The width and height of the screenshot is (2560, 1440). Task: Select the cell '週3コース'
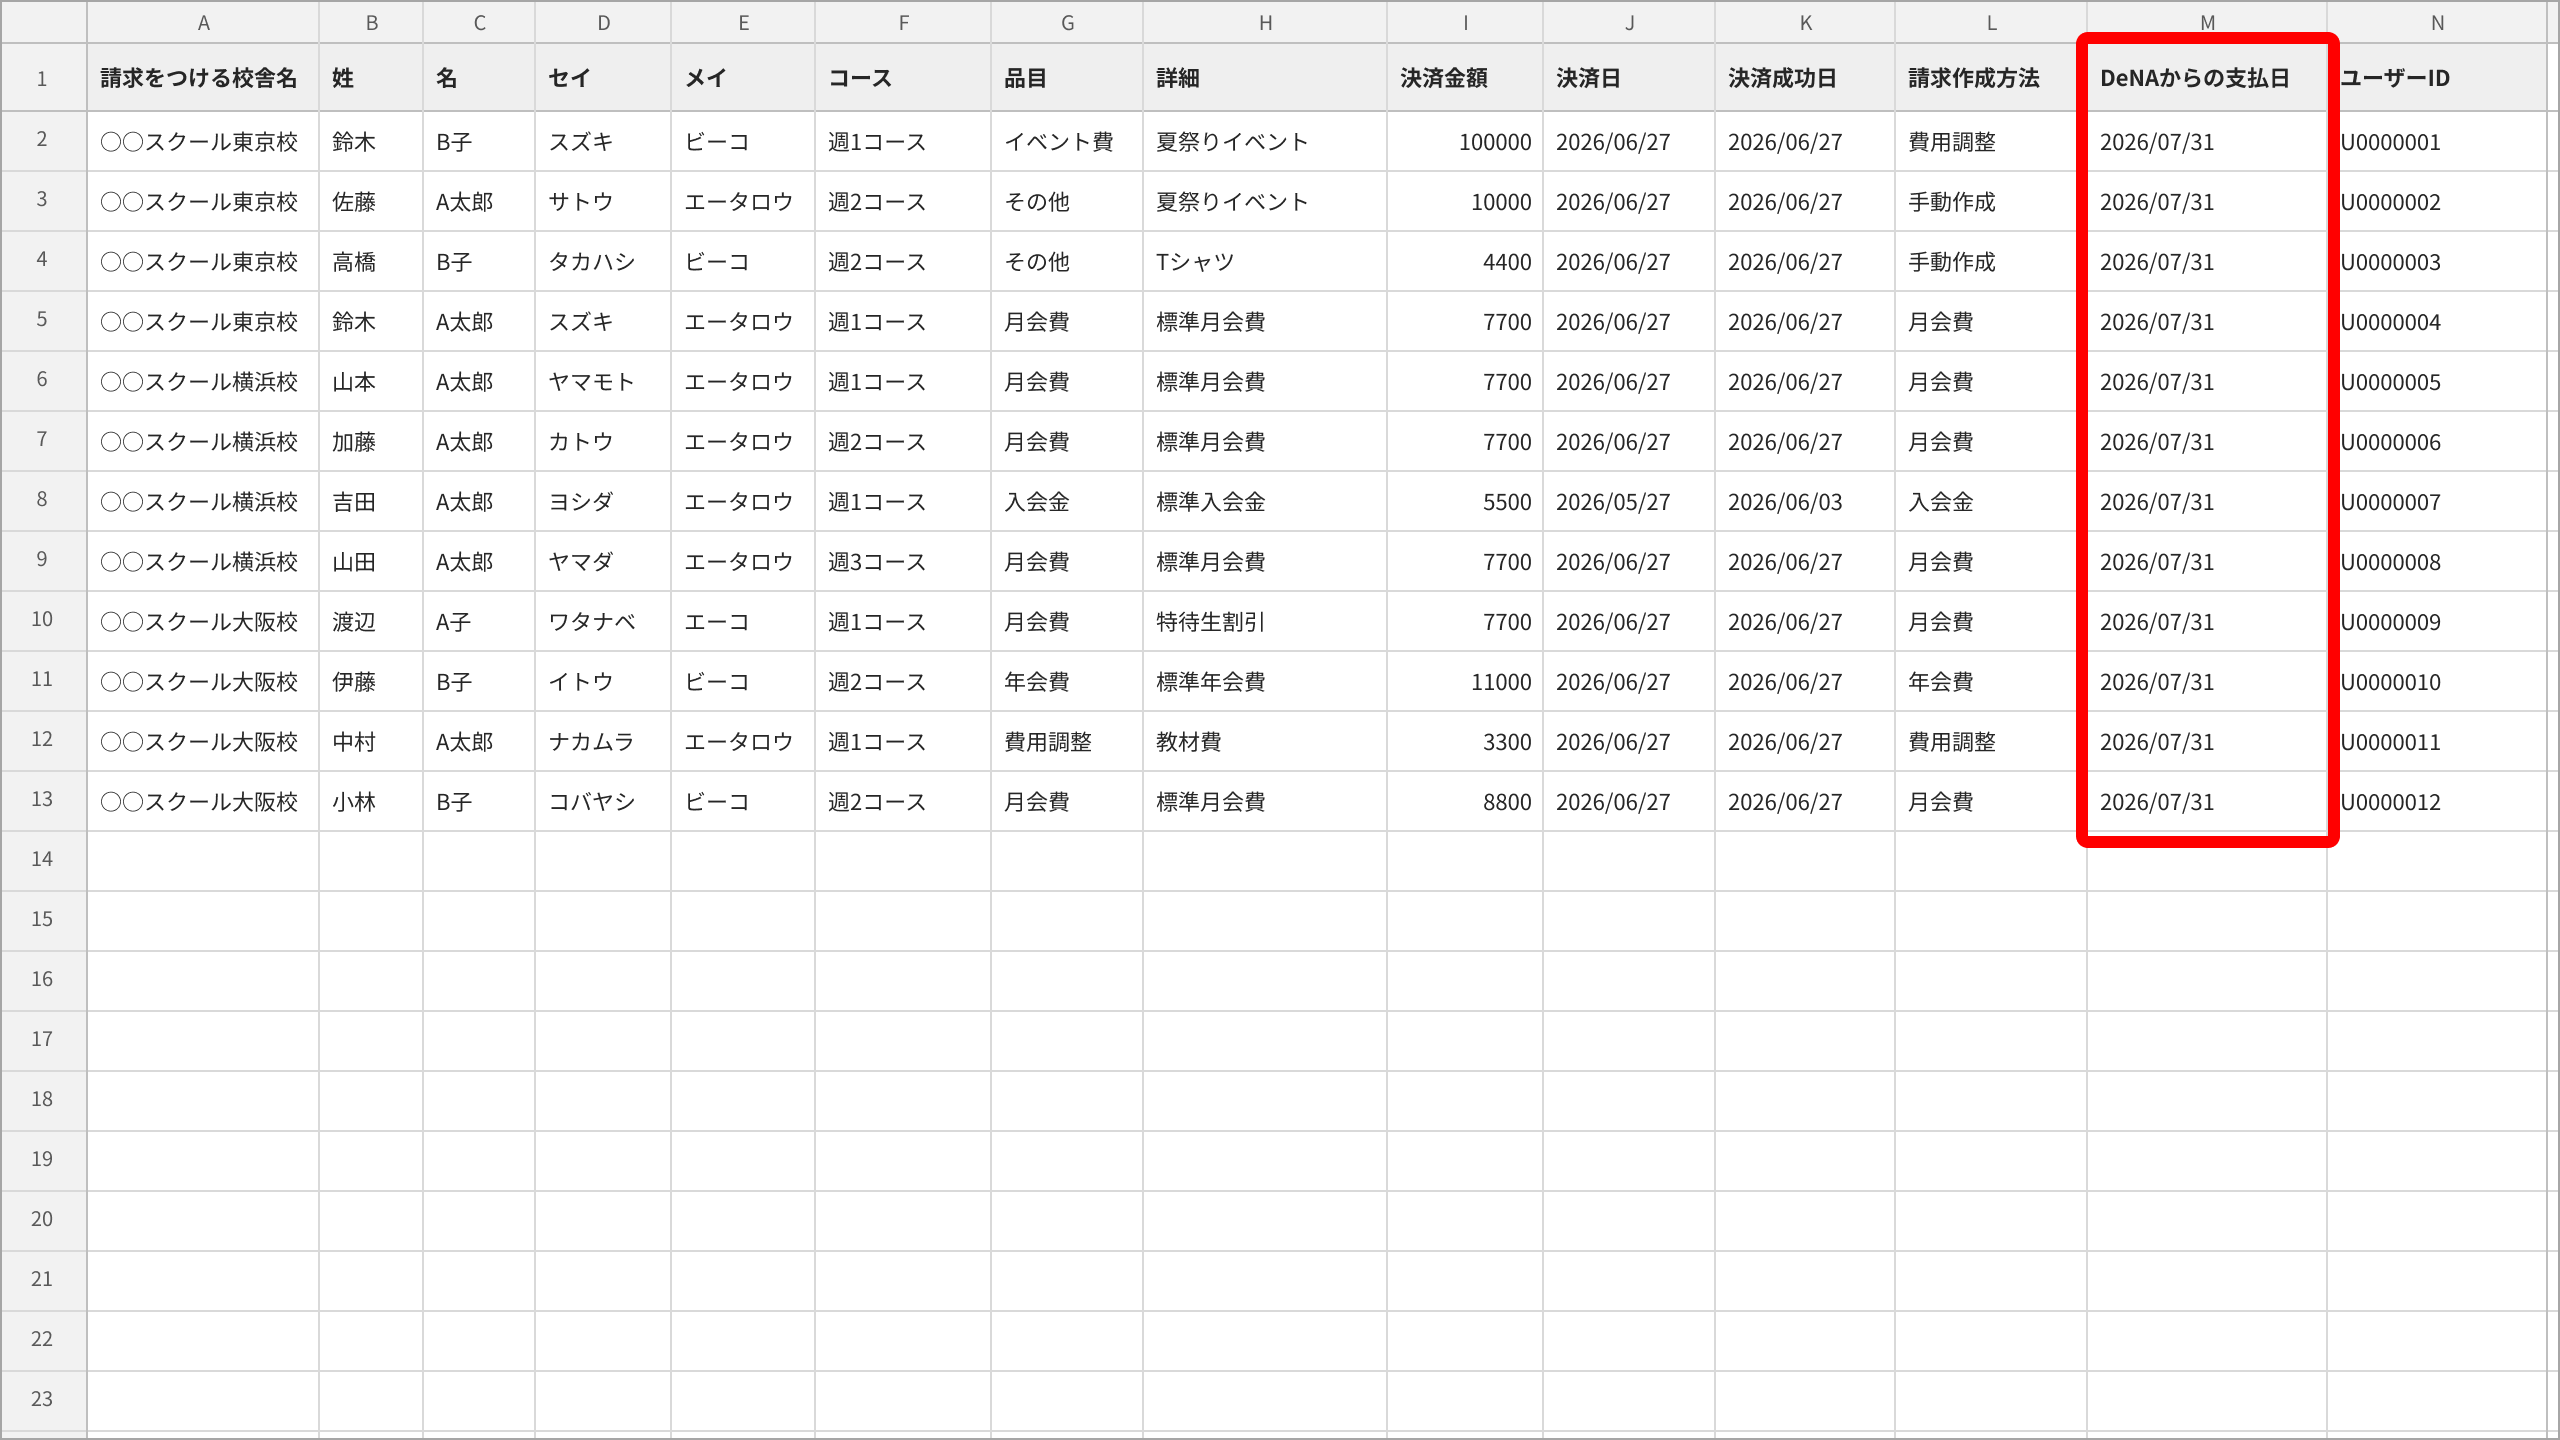903,562
